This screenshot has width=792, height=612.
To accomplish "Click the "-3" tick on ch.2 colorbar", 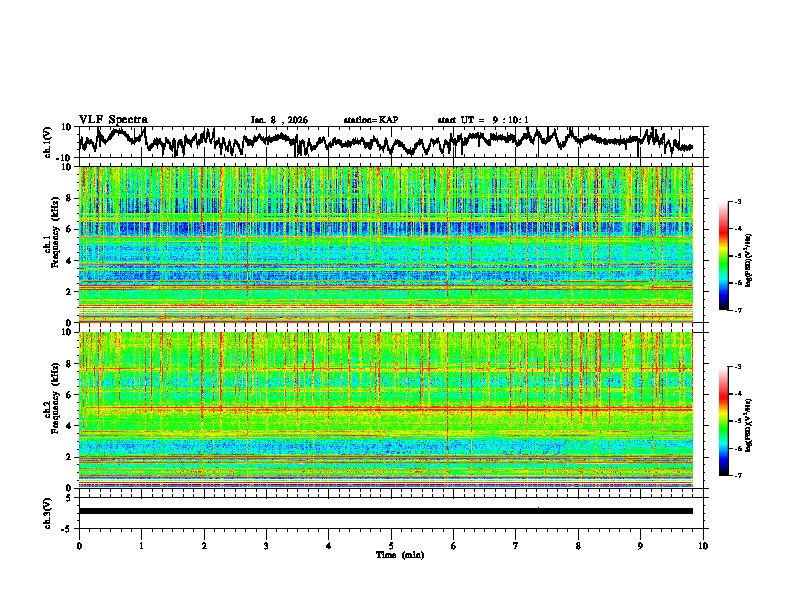I will pos(738,367).
